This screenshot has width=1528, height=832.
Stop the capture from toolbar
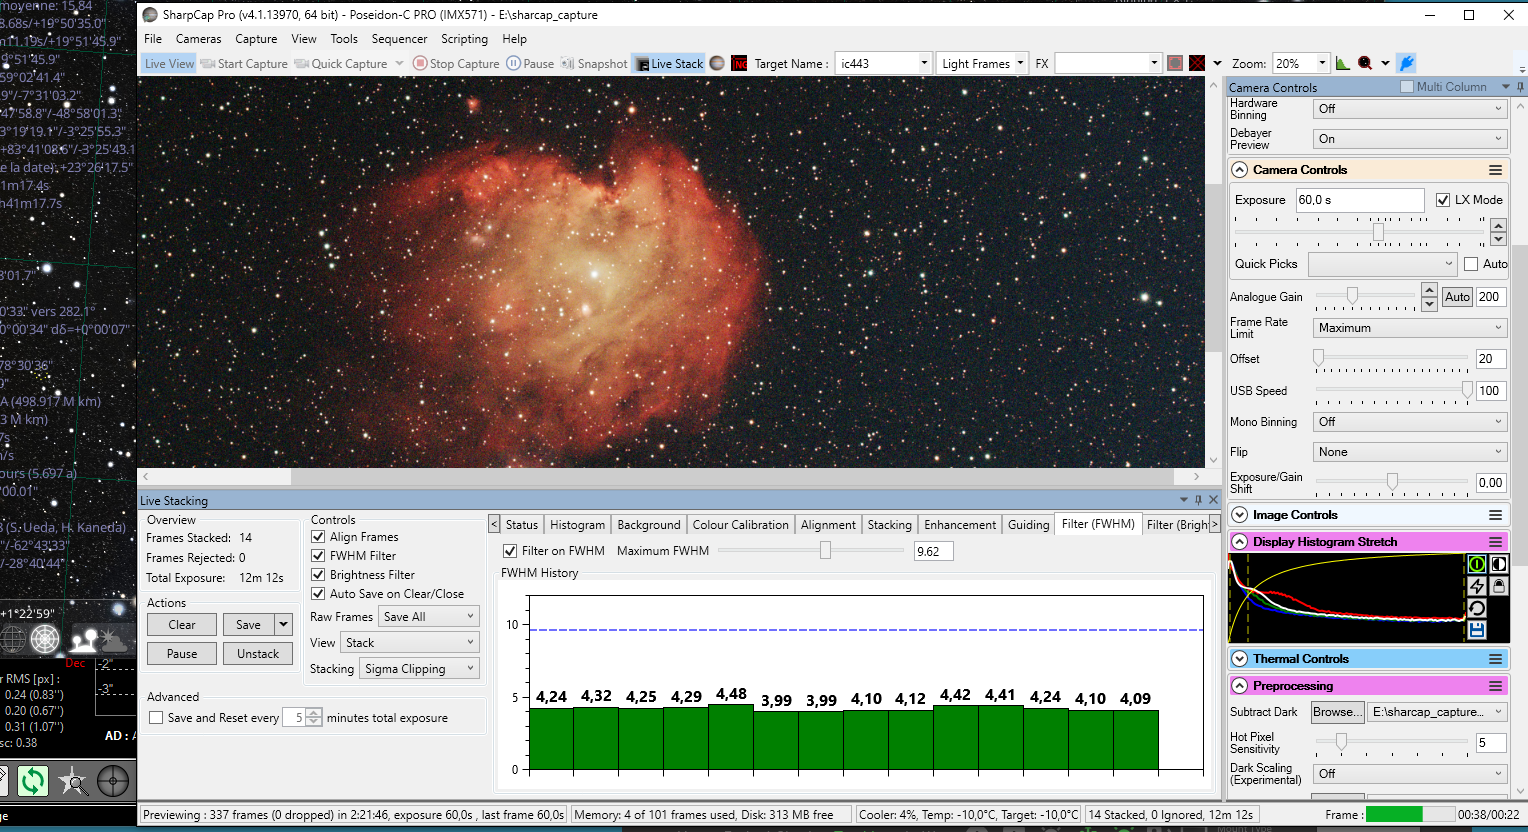click(x=456, y=63)
